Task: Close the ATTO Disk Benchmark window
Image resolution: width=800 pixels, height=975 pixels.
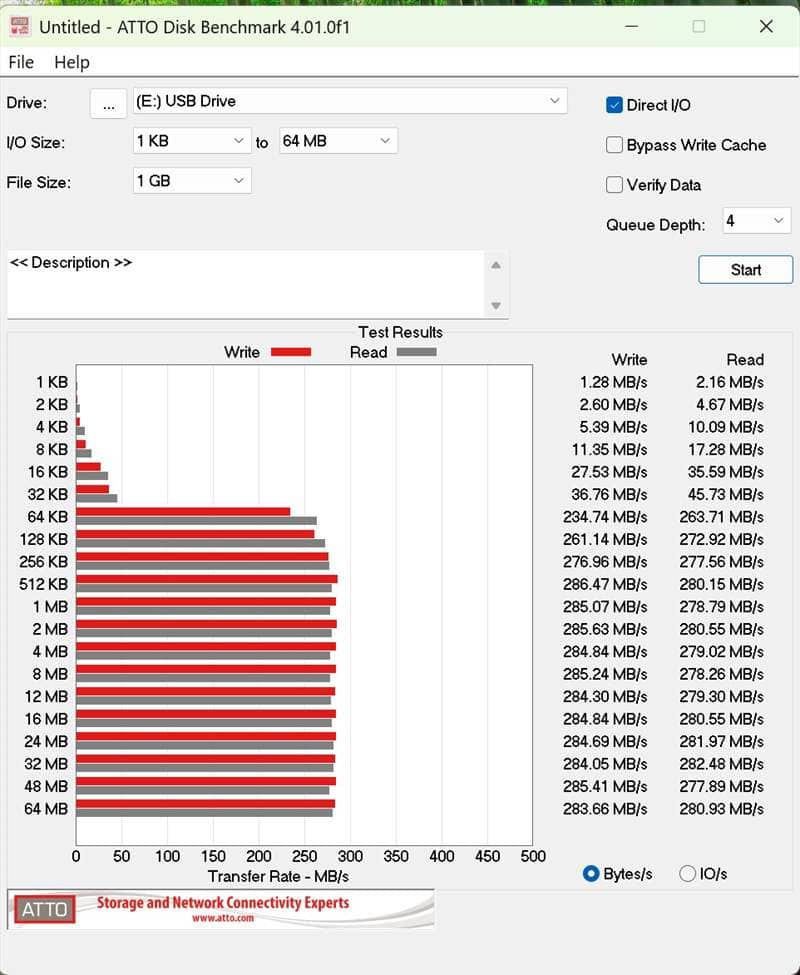Action: 766,27
